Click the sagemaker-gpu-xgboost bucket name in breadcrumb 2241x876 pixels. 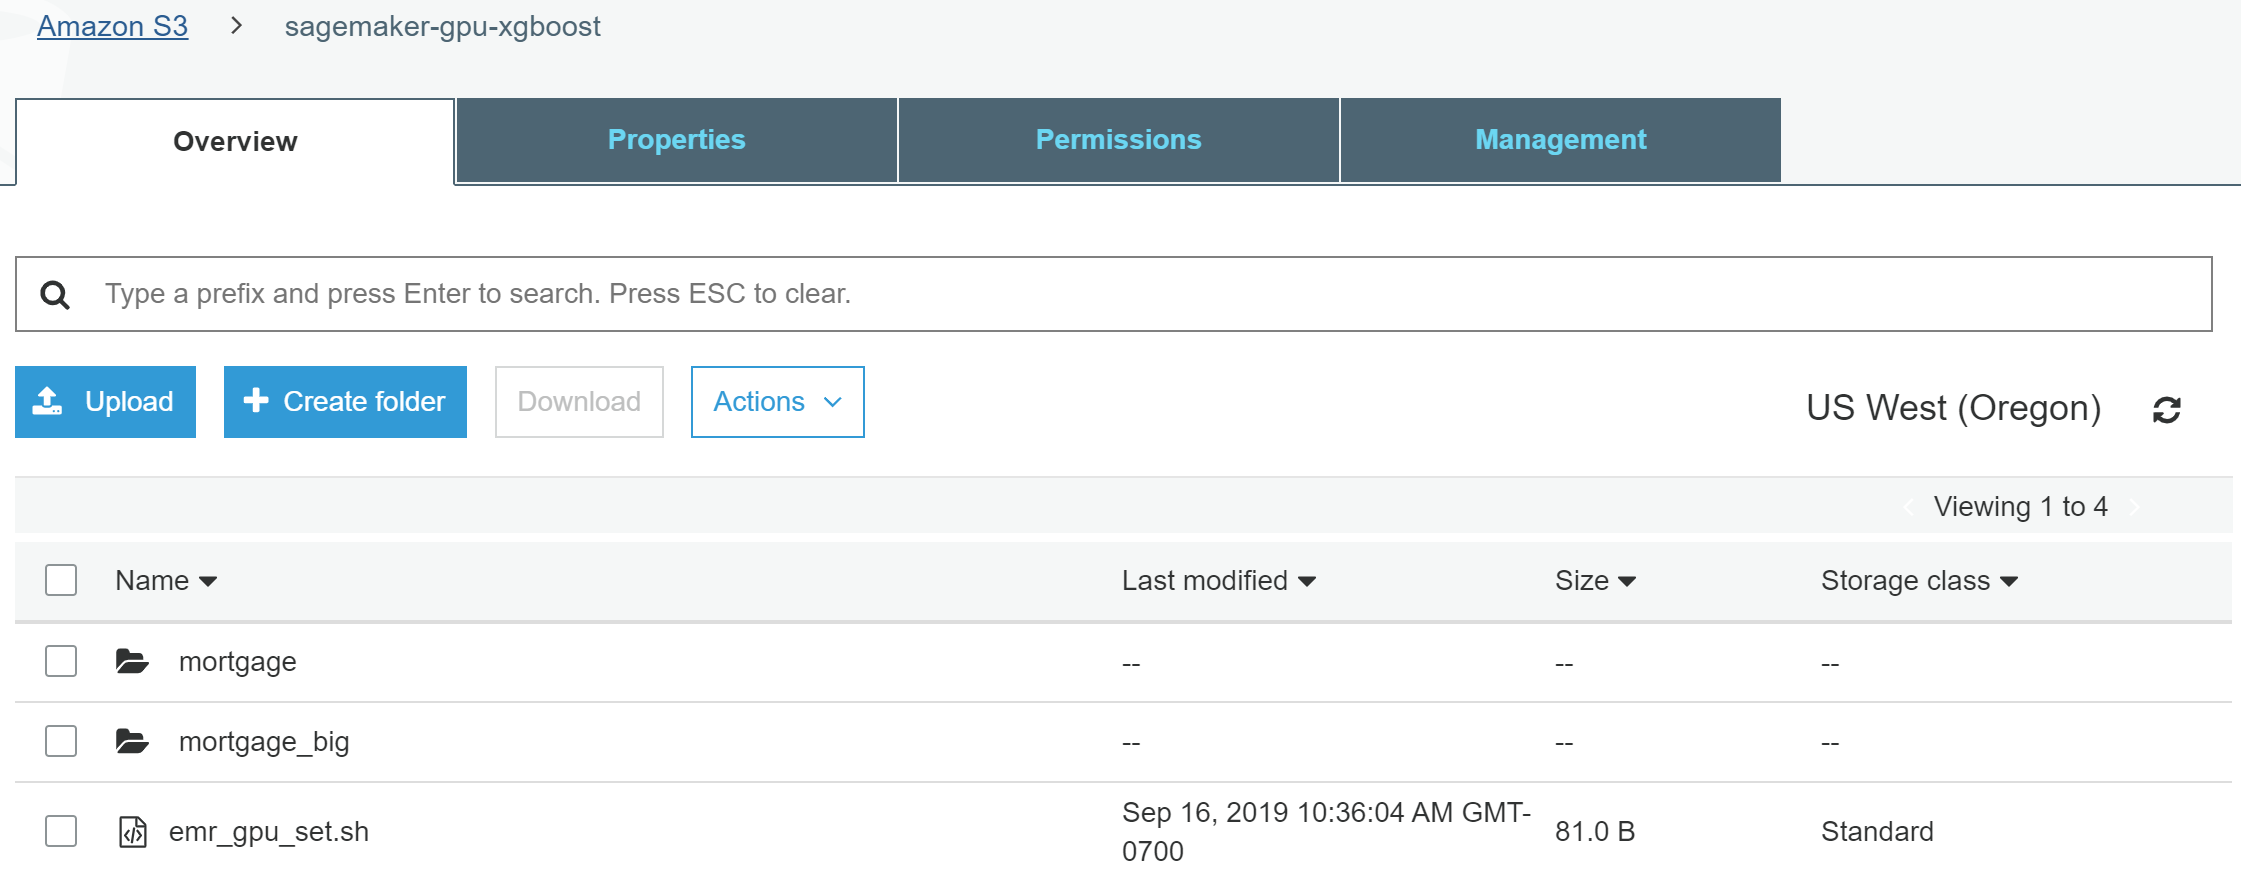point(442,26)
